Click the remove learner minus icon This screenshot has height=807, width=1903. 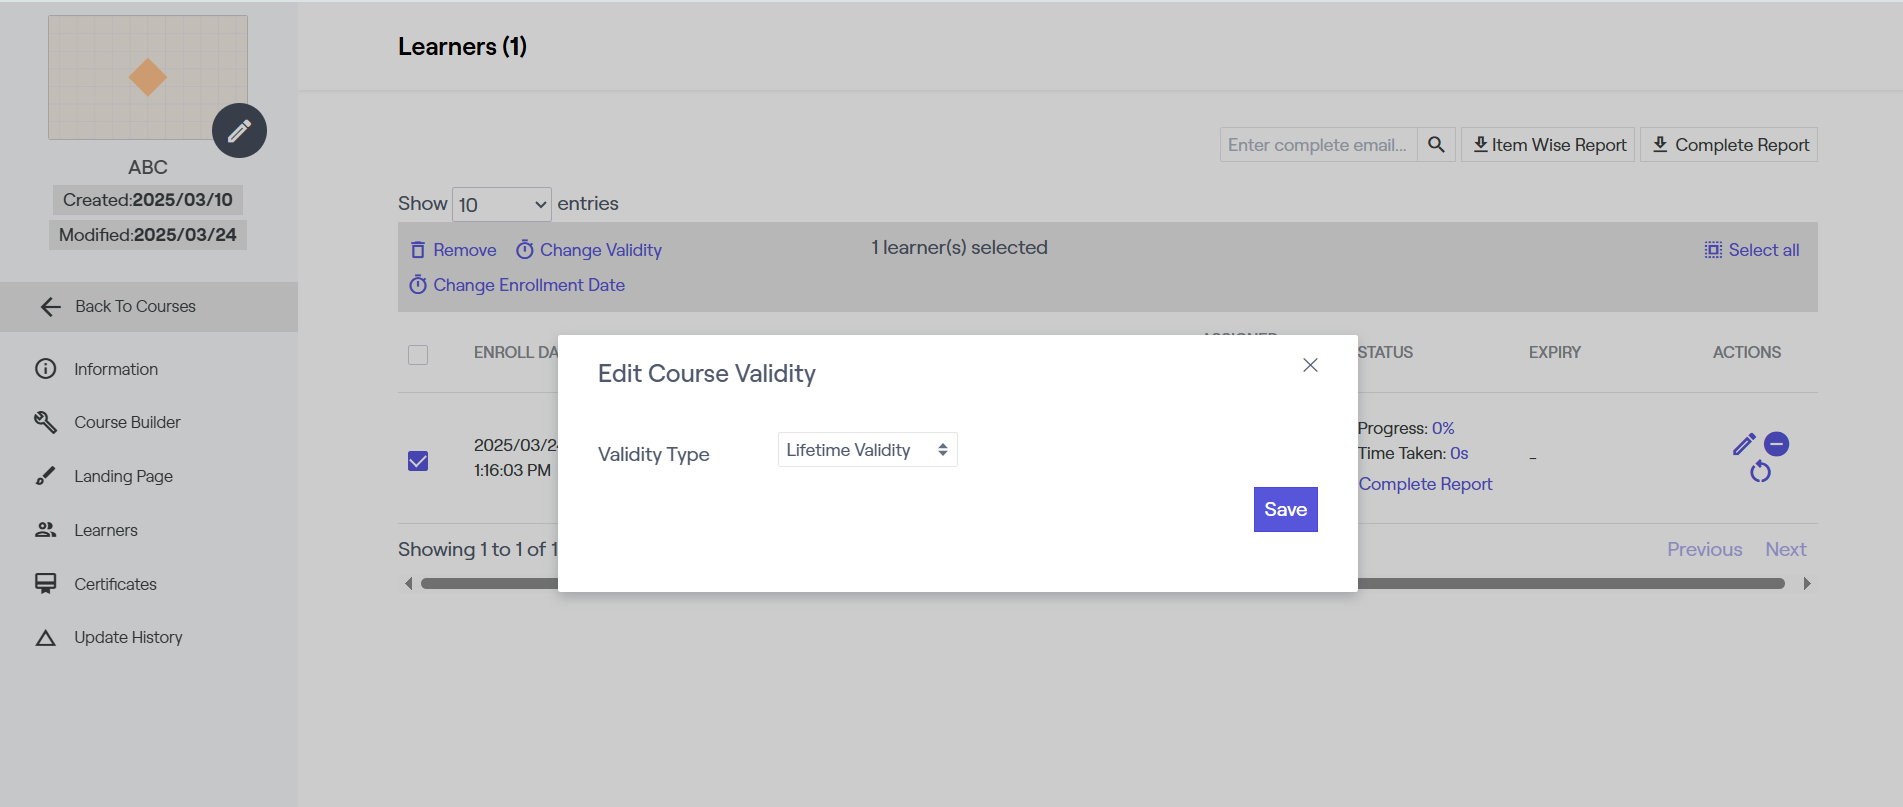coord(1777,444)
